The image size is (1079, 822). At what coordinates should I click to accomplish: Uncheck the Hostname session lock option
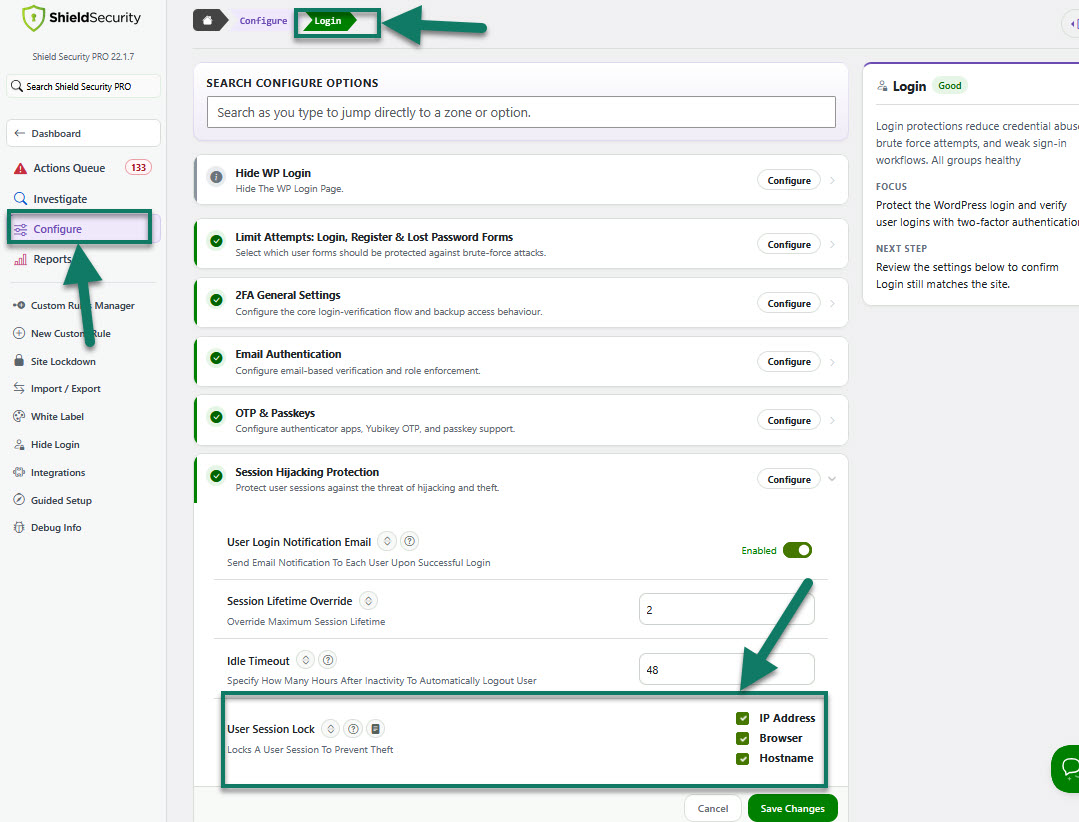coord(743,759)
